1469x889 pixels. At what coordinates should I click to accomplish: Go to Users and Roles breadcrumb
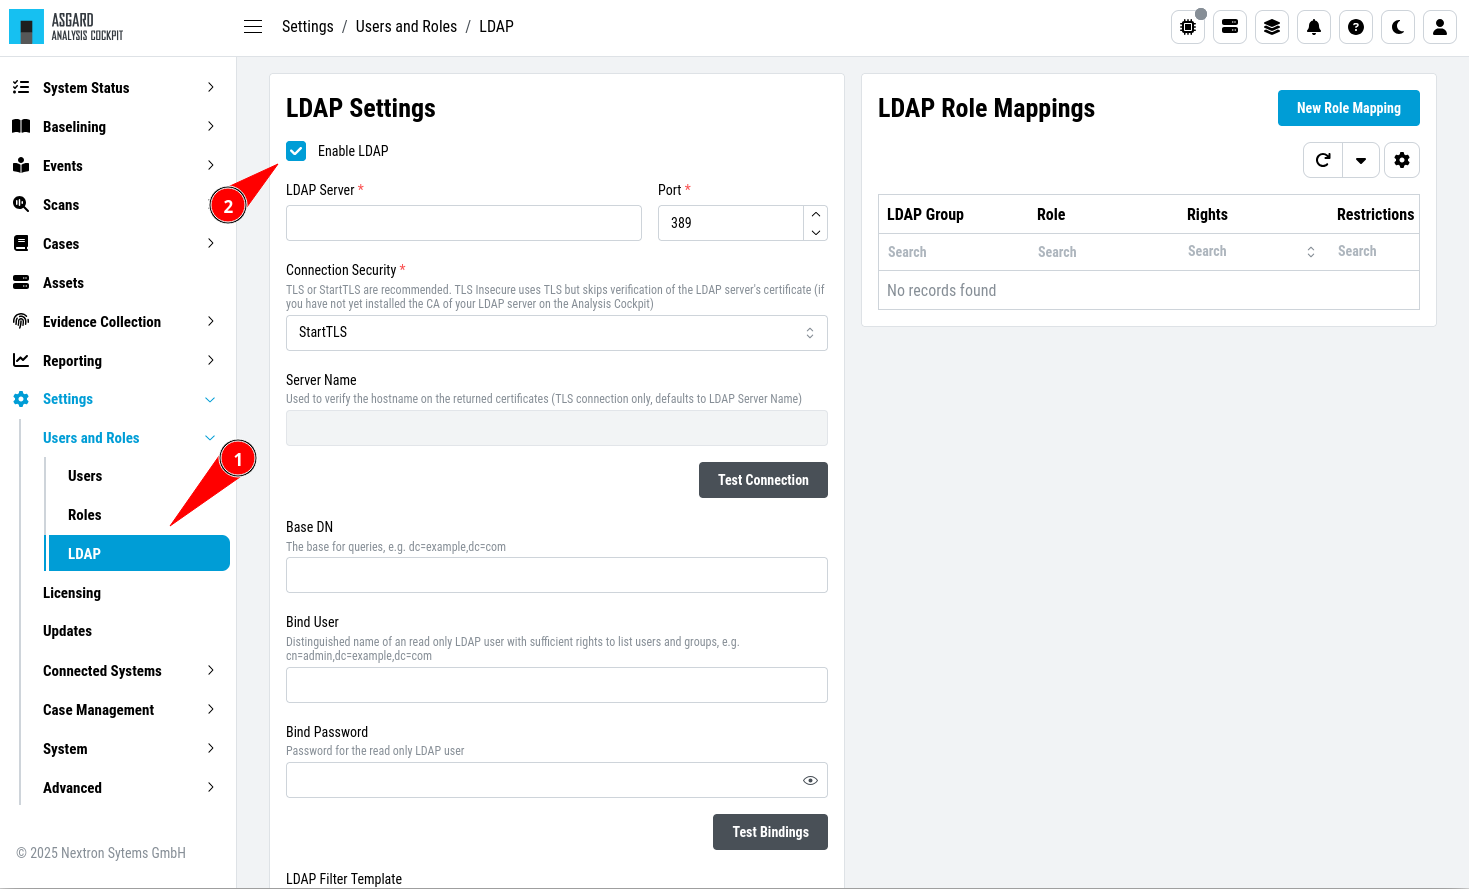point(406,27)
